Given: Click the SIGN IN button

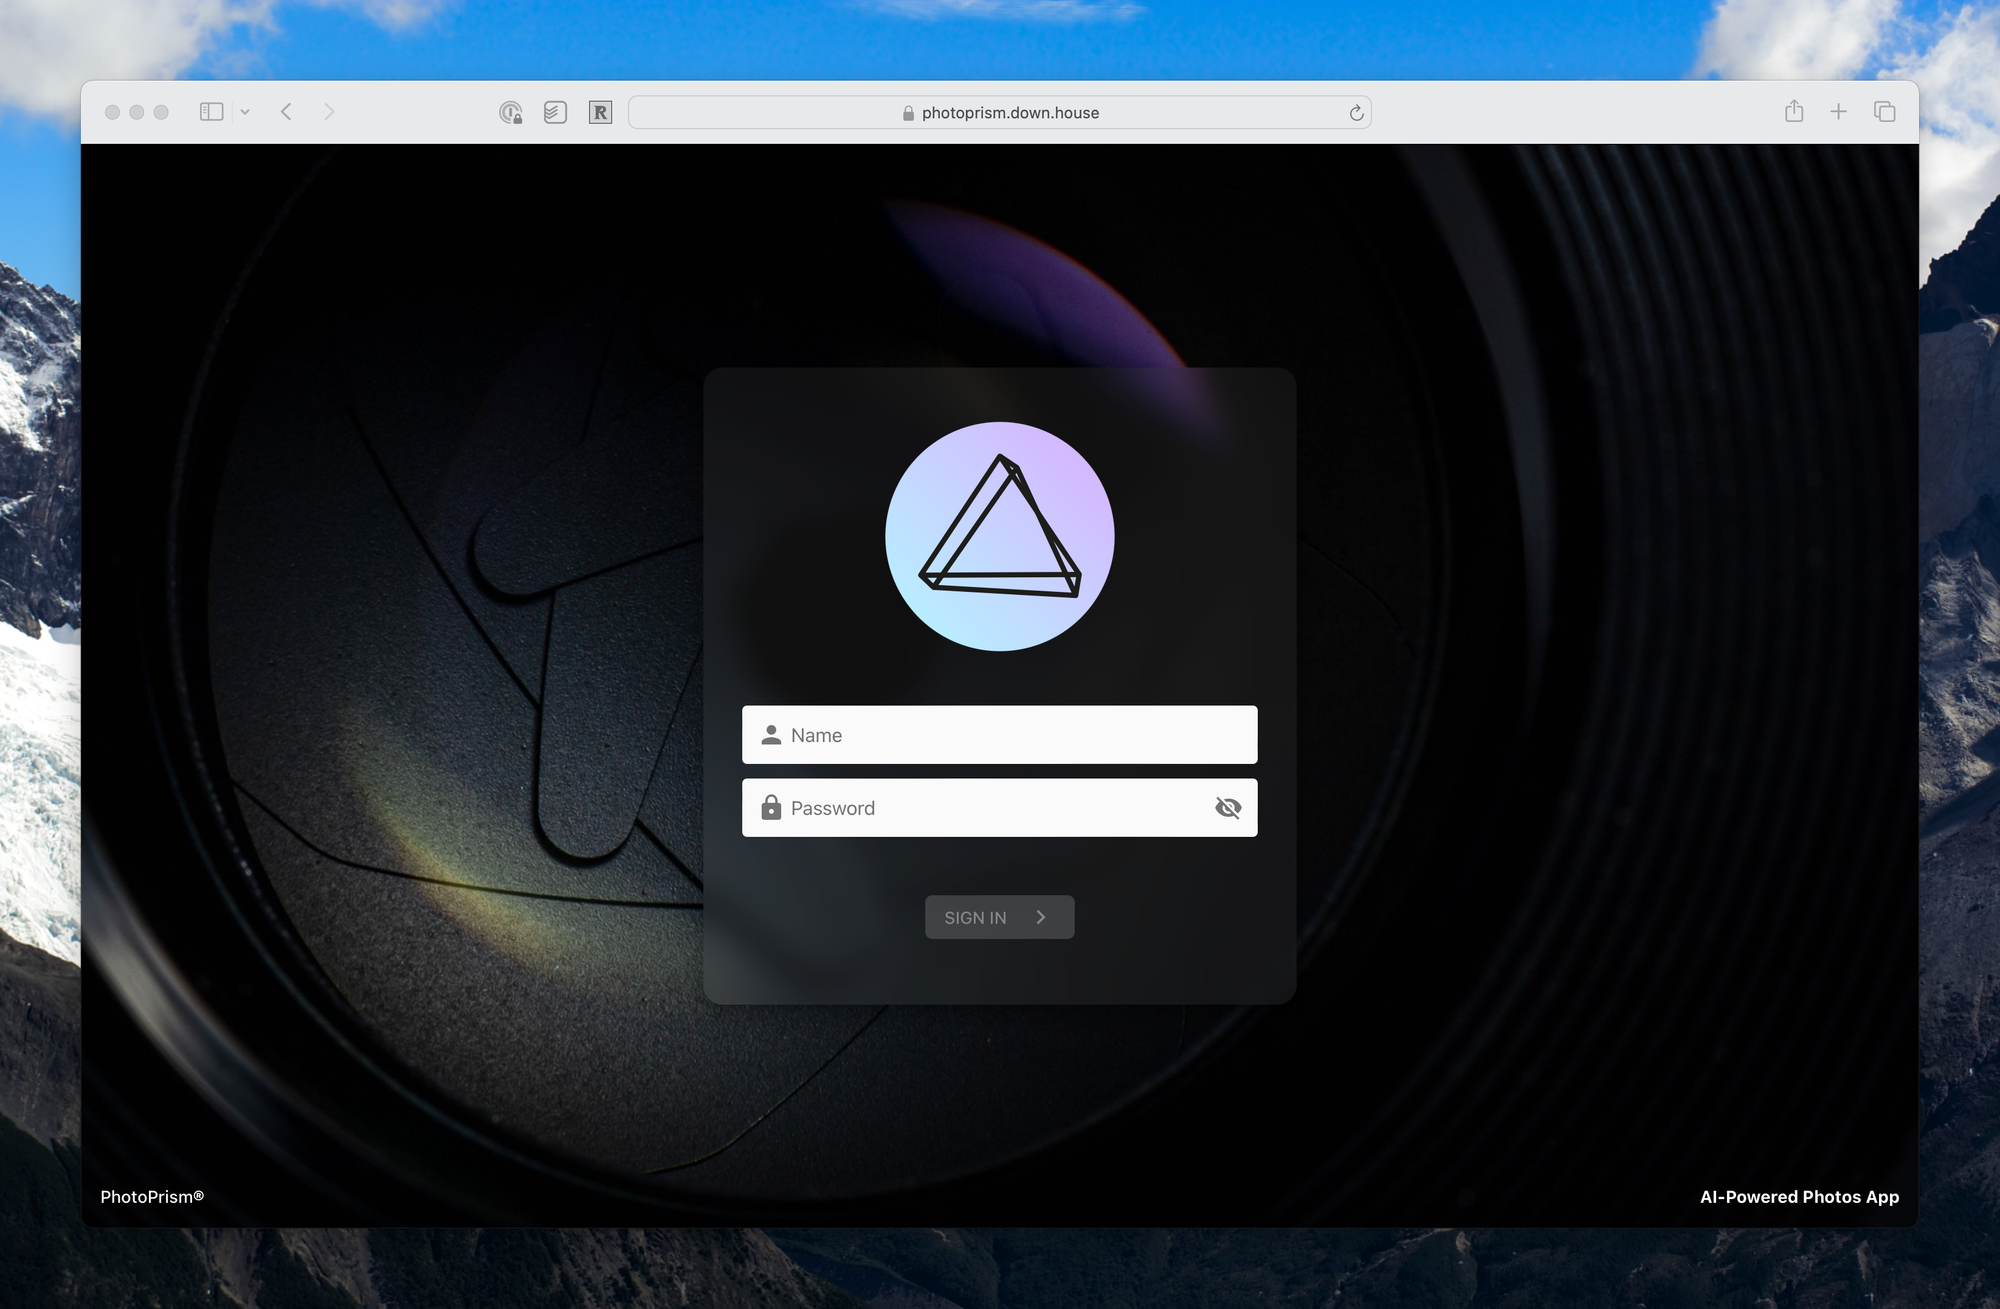Looking at the screenshot, I should (999, 916).
